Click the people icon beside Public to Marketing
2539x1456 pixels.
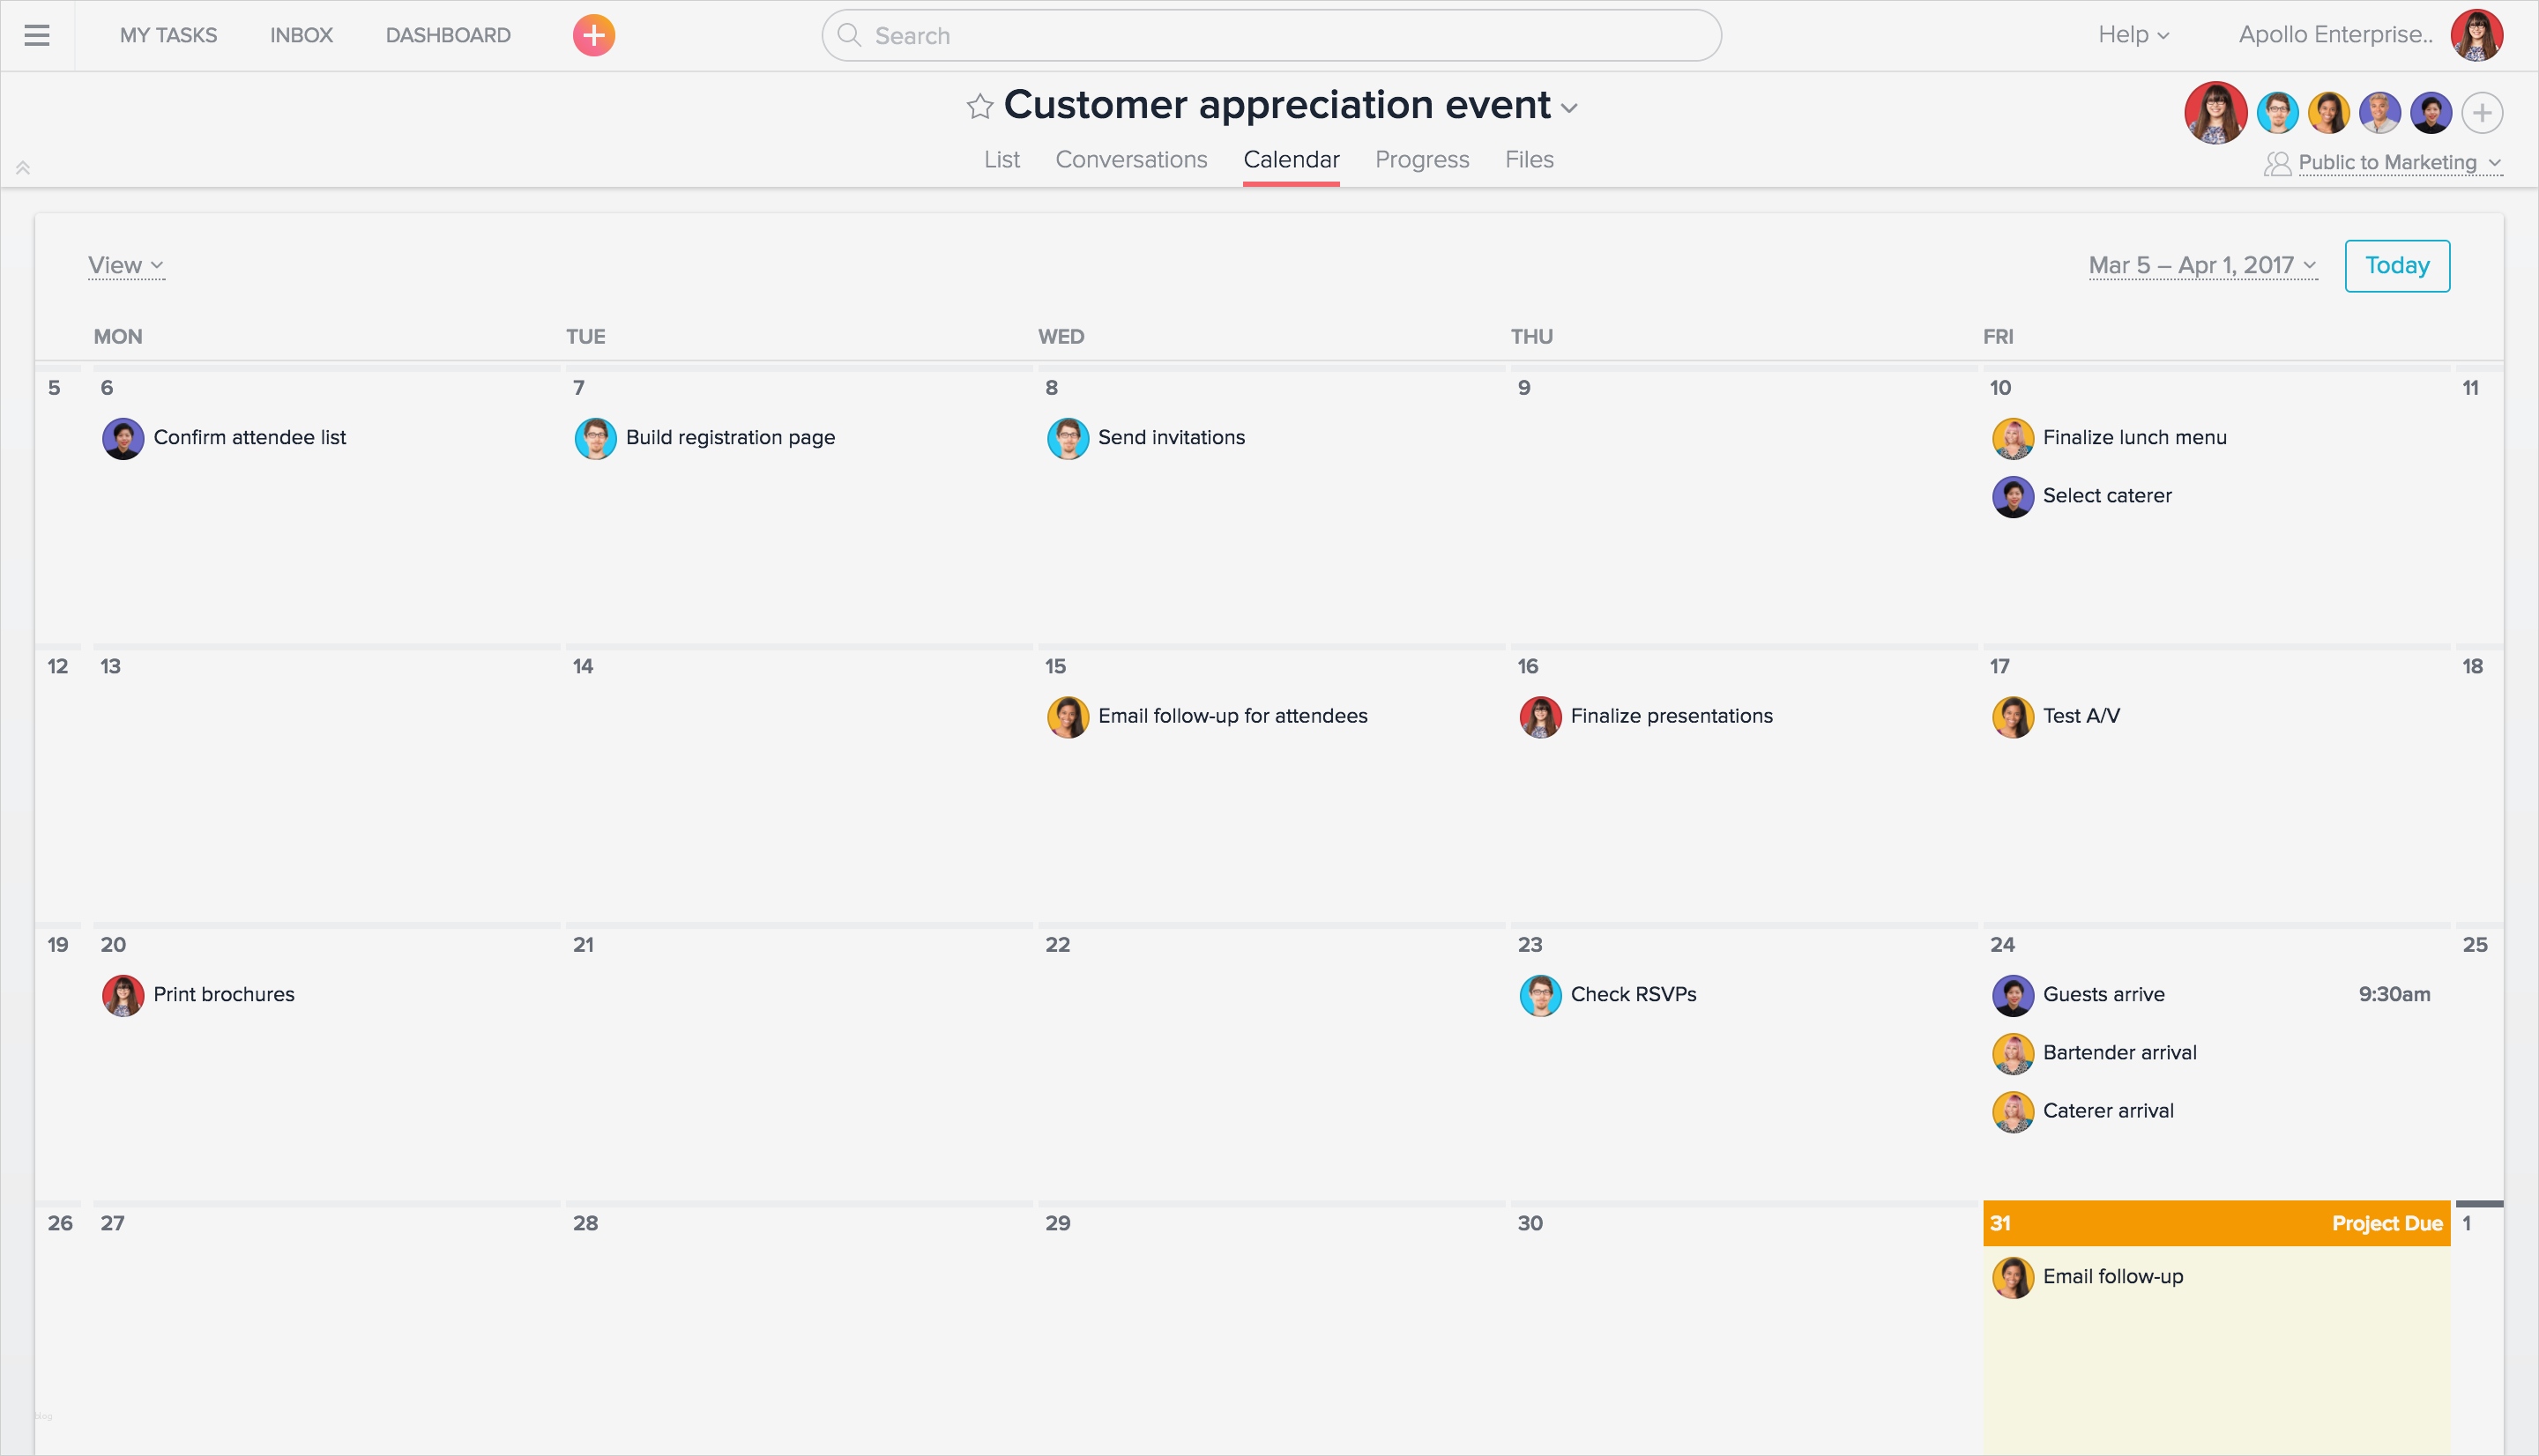[2278, 163]
